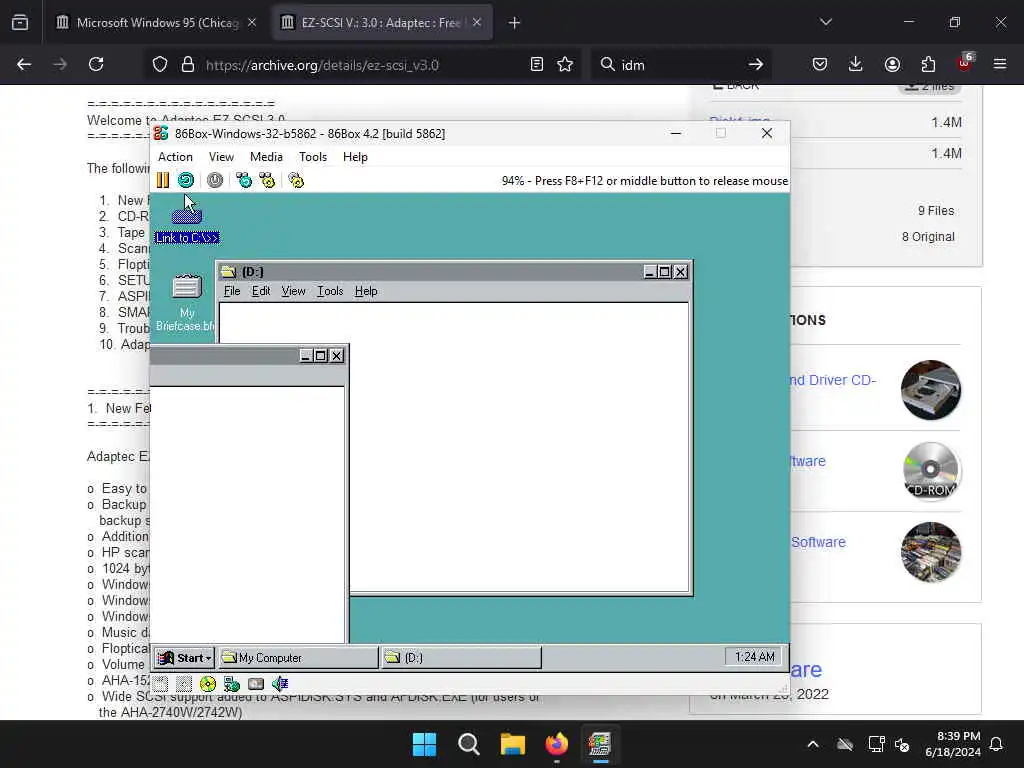Screen dimensions: 1024x768
Task: Open Windows 11 Start button
Action: pos(424,744)
